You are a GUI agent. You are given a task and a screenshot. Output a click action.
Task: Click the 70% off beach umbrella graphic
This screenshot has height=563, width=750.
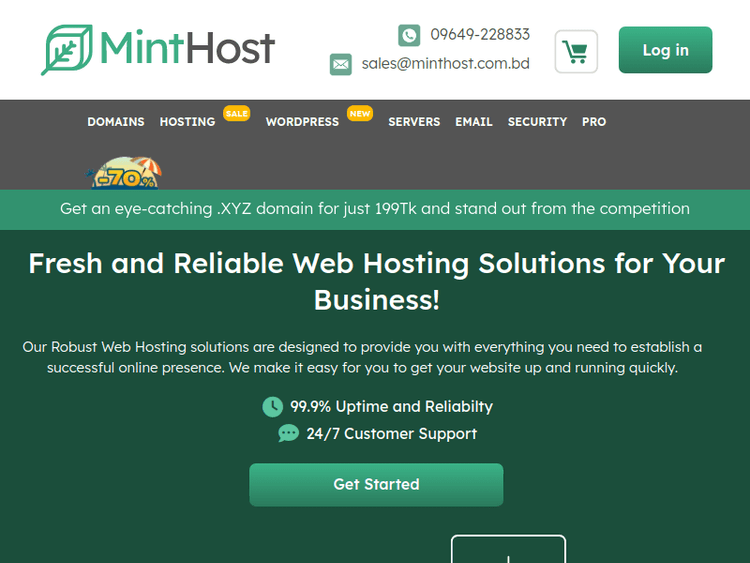click(x=126, y=174)
